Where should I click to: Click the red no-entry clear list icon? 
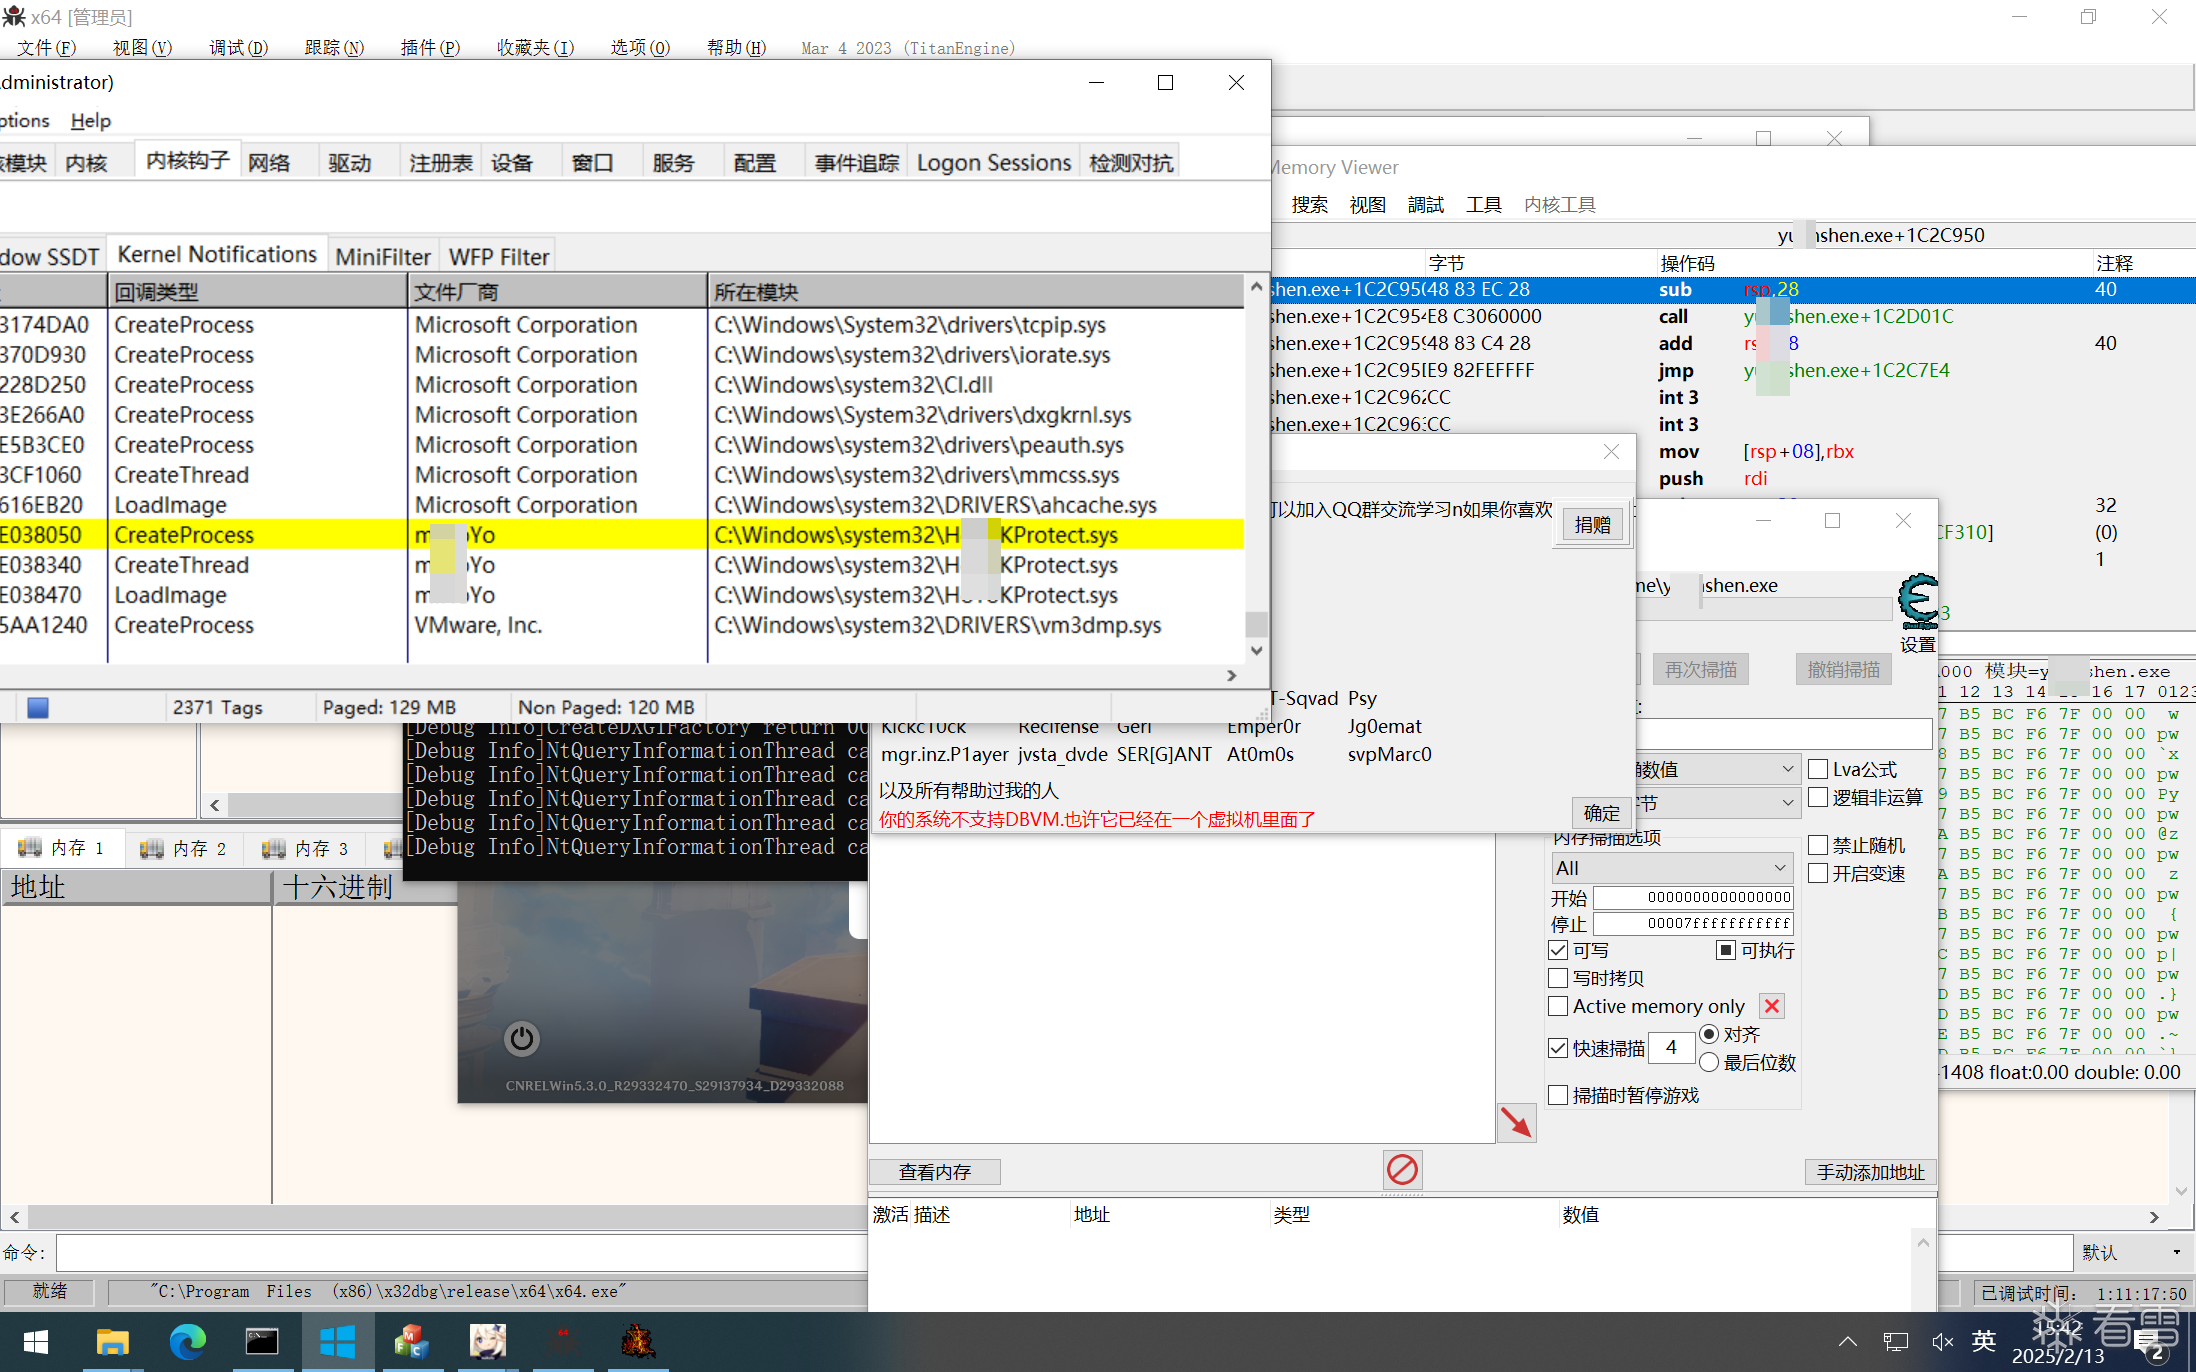click(1402, 1169)
